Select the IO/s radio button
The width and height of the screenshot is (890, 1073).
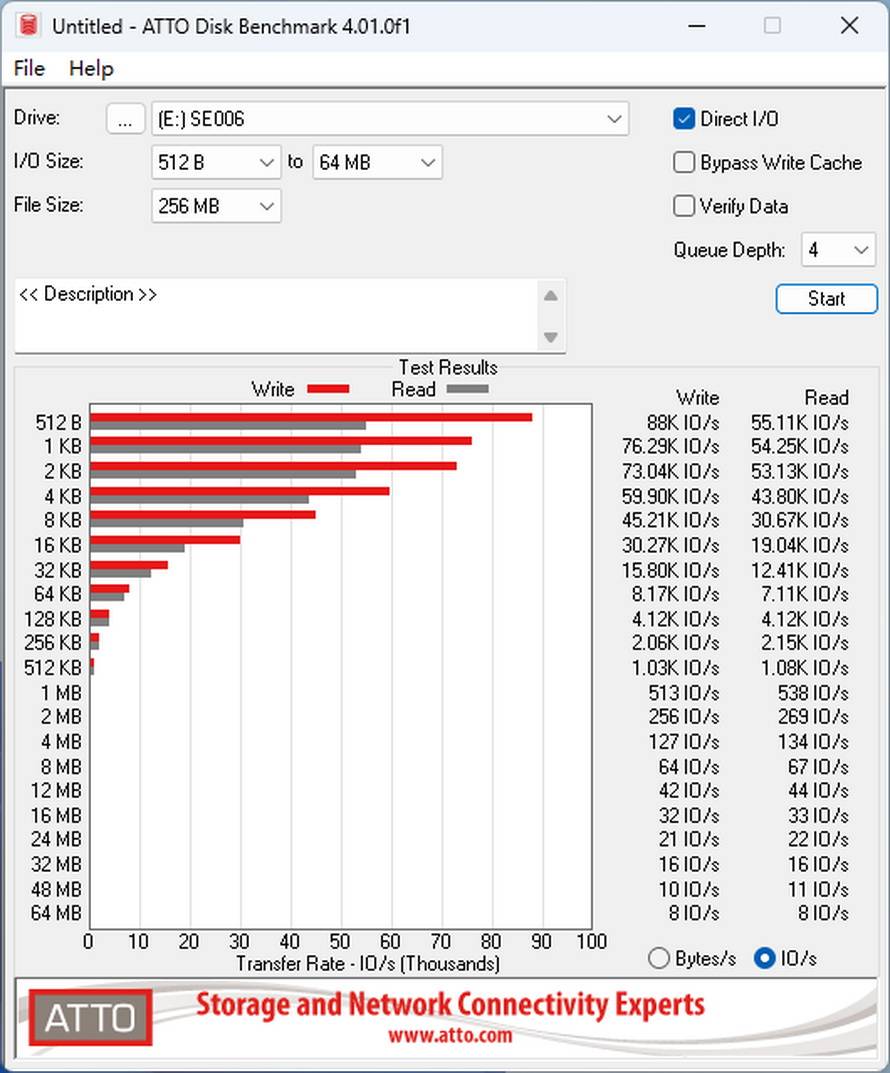(x=765, y=958)
